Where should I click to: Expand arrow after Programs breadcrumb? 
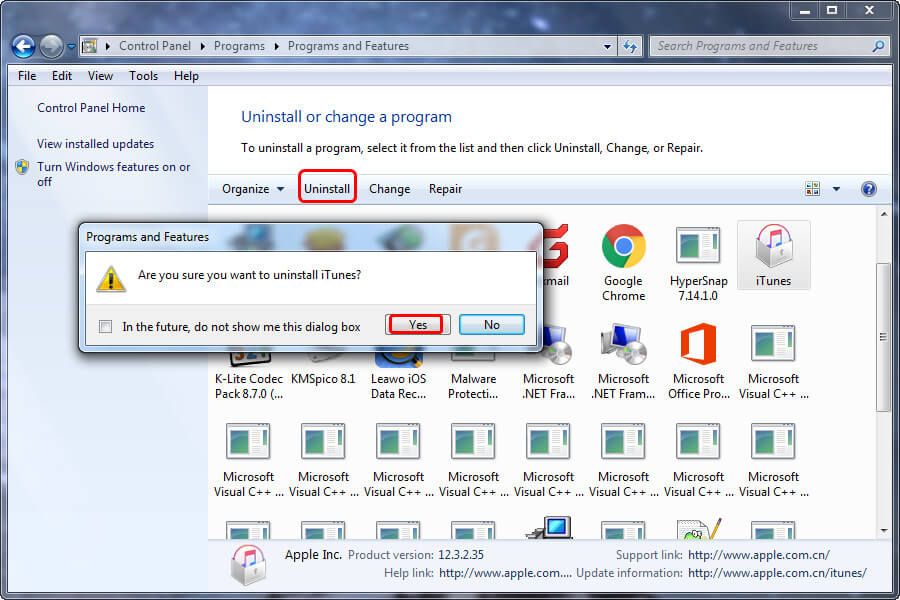click(277, 46)
